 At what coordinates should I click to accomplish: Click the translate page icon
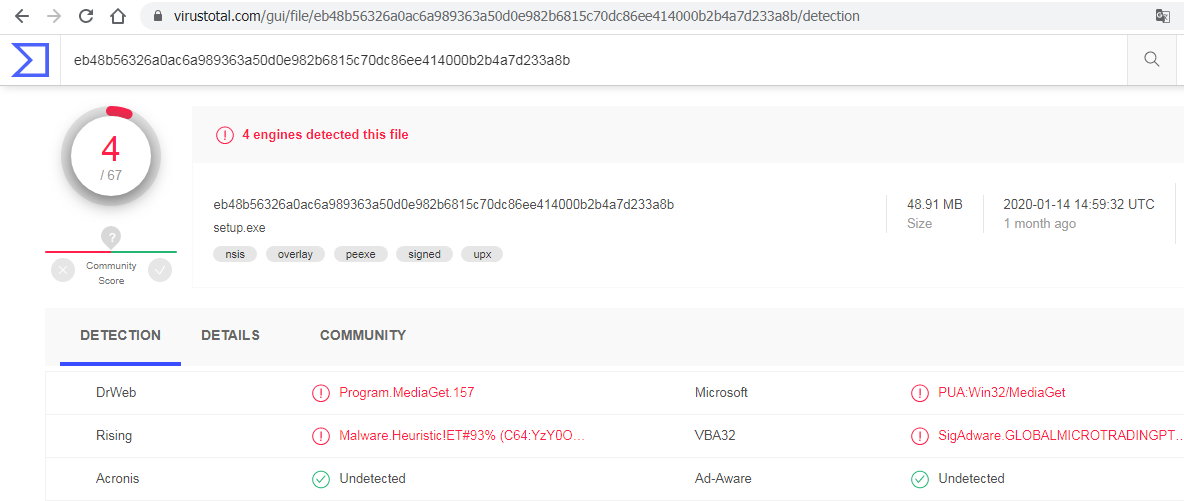(1162, 16)
